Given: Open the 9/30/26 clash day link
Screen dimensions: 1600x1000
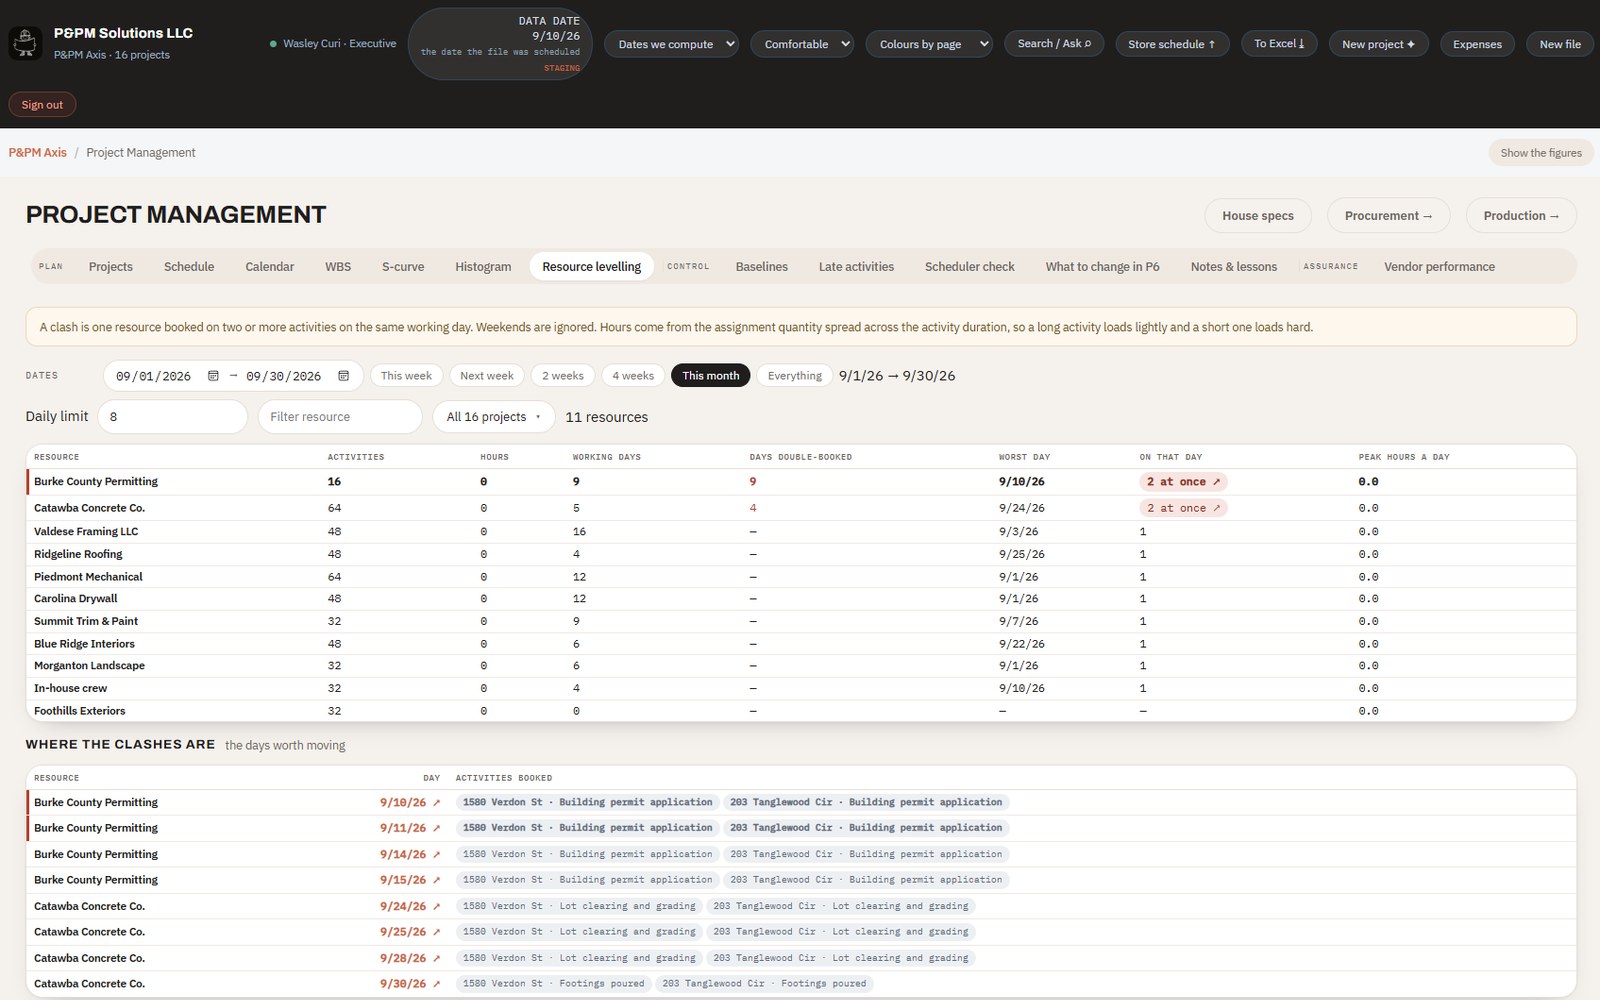Looking at the screenshot, I should pos(409,984).
